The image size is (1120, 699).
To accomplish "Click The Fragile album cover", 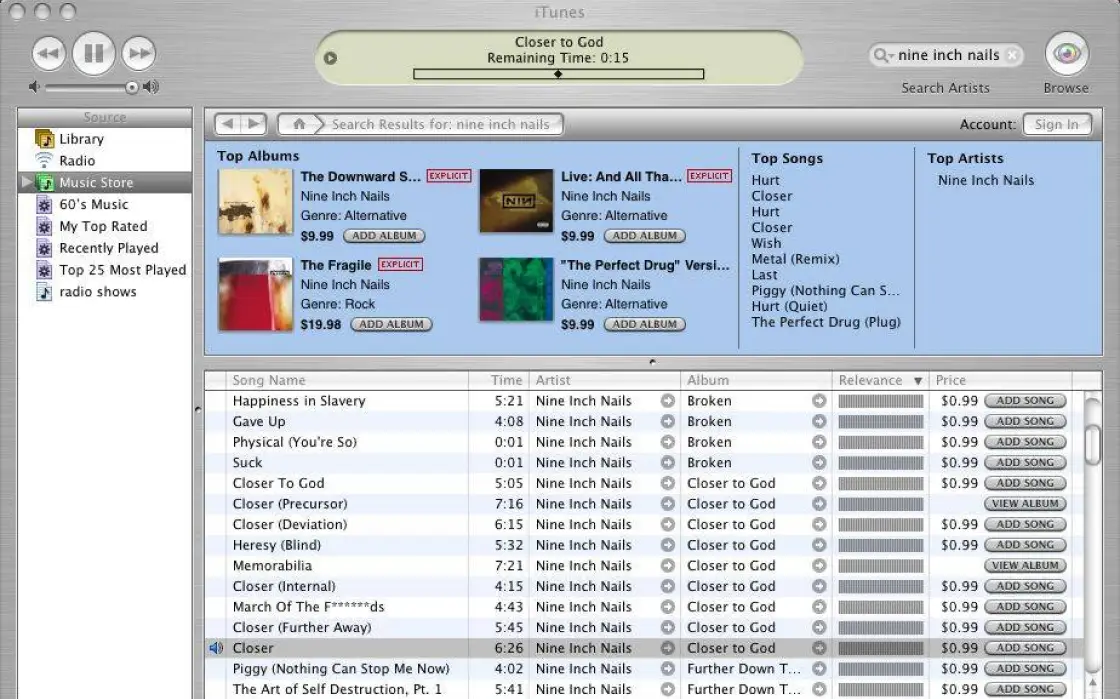I will [255, 294].
